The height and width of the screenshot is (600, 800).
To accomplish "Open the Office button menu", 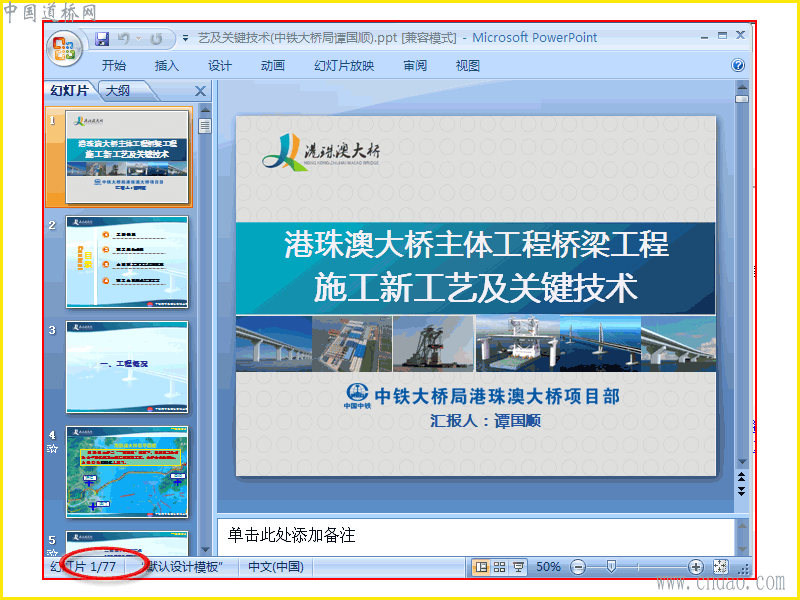I will (64, 49).
